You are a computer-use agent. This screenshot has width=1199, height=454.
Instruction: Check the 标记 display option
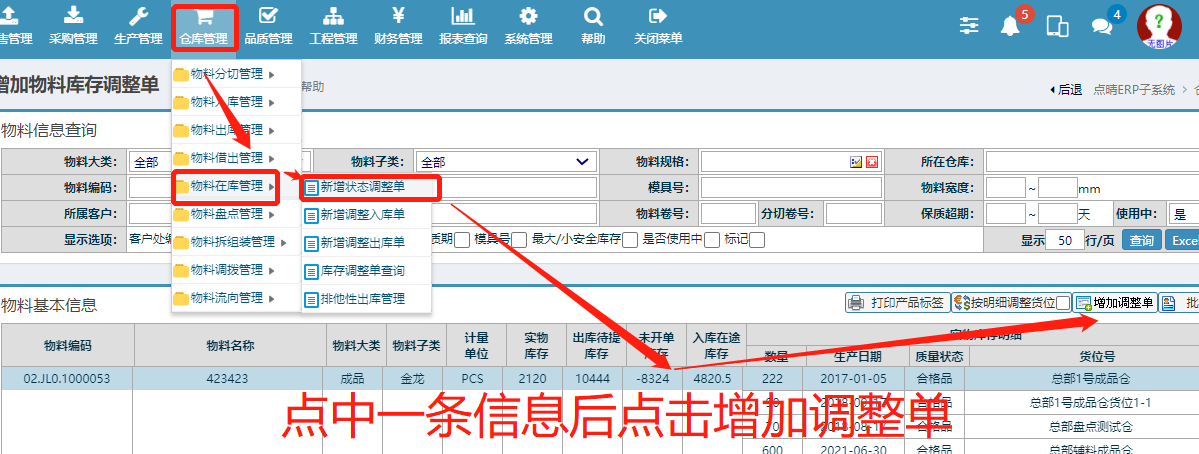[757, 240]
